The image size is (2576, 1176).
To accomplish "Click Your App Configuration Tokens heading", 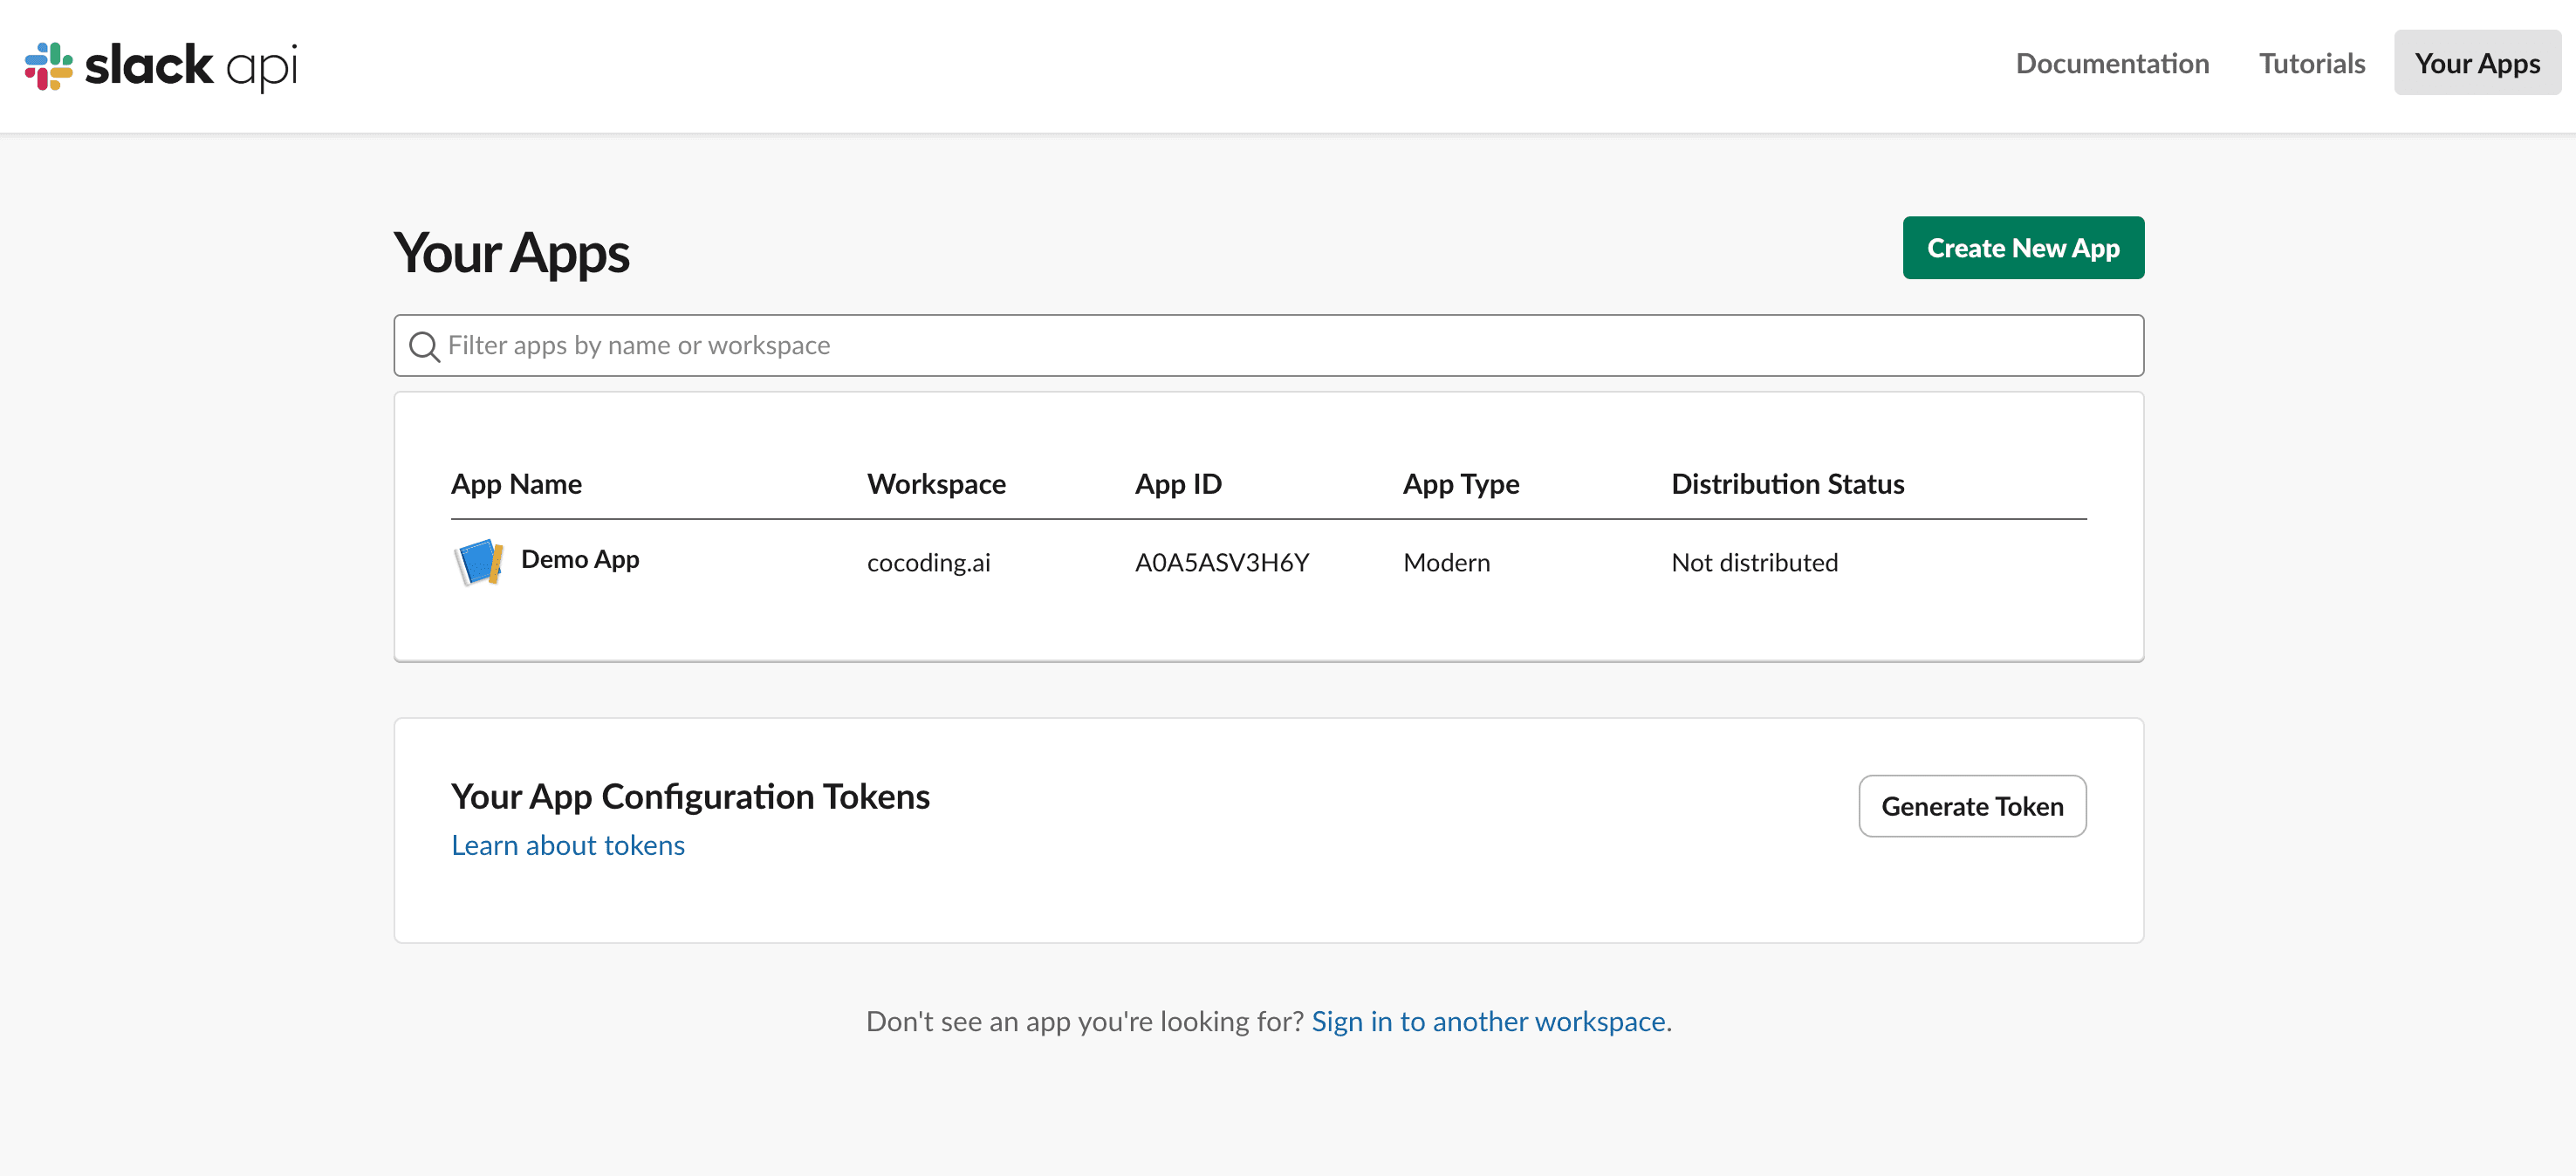I will pyautogui.click(x=690, y=796).
